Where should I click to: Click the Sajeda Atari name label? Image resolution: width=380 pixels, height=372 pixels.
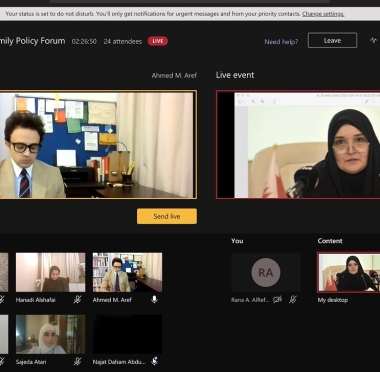tap(31, 362)
